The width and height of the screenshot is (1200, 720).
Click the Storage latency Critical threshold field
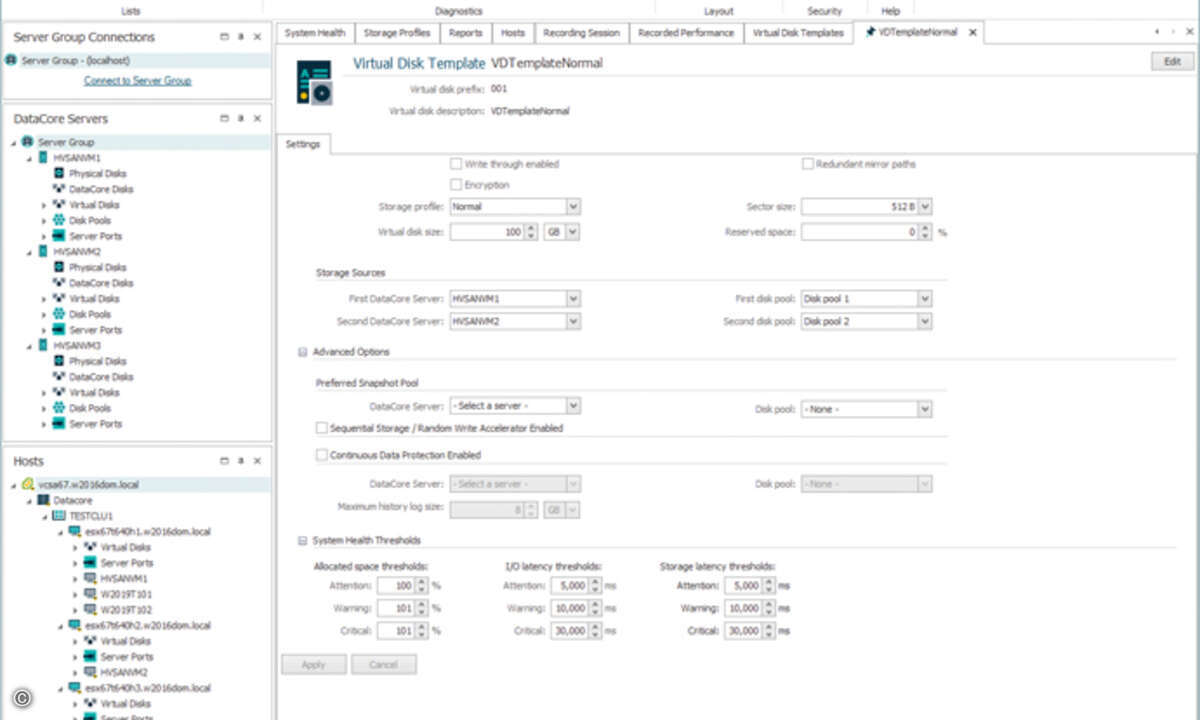pyautogui.click(x=744, y=631)
